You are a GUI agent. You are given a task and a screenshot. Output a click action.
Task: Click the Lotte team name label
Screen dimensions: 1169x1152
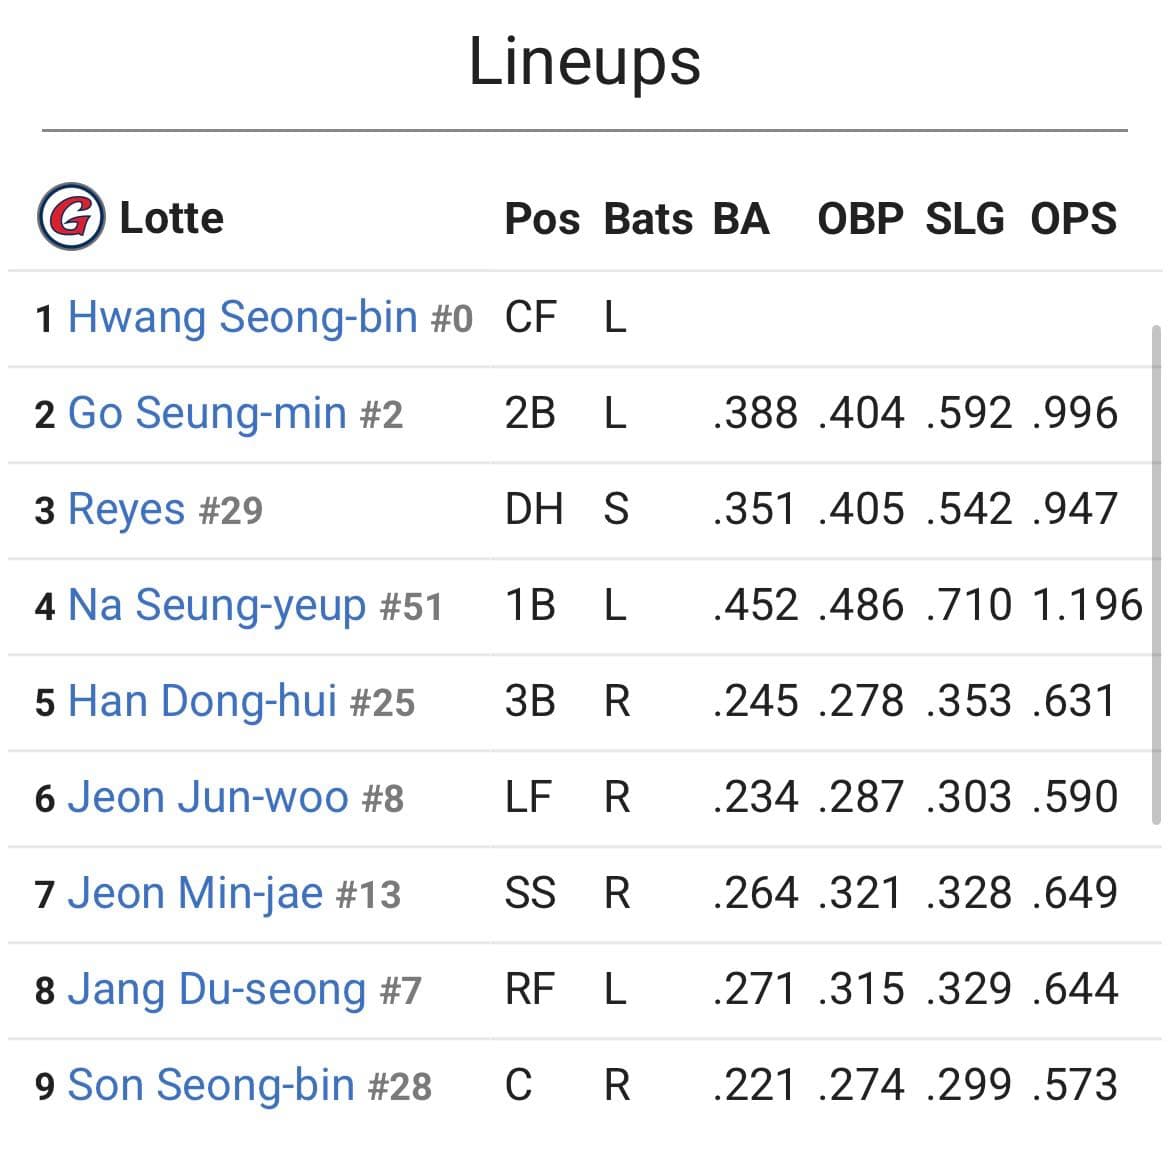pyautogui.click(x=171, y=218)
